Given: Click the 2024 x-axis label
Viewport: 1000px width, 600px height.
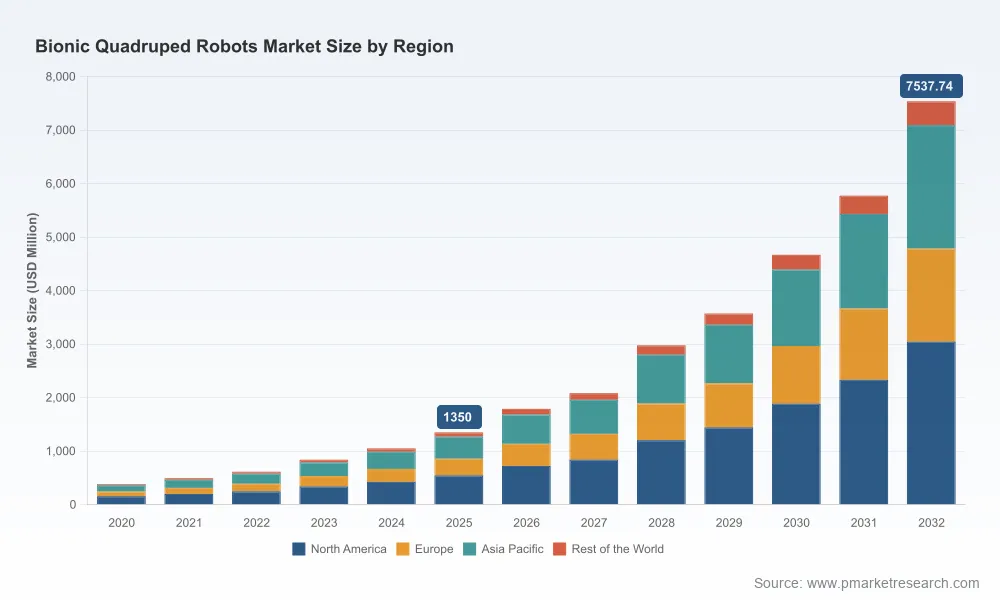Looking at the screenshot, I should [x=391, y=523].
